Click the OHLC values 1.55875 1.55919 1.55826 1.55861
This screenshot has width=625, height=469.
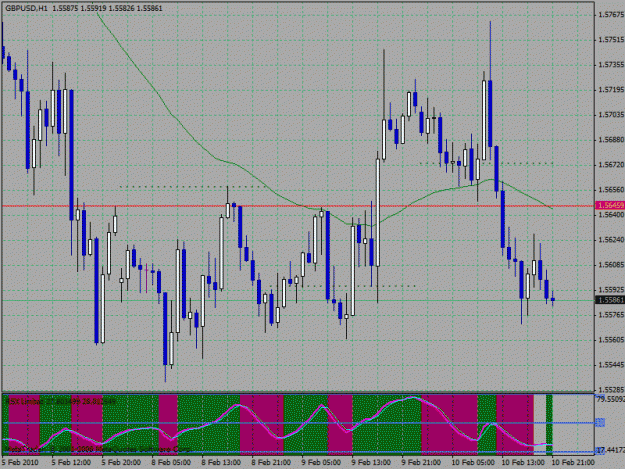tap(108, 8)
